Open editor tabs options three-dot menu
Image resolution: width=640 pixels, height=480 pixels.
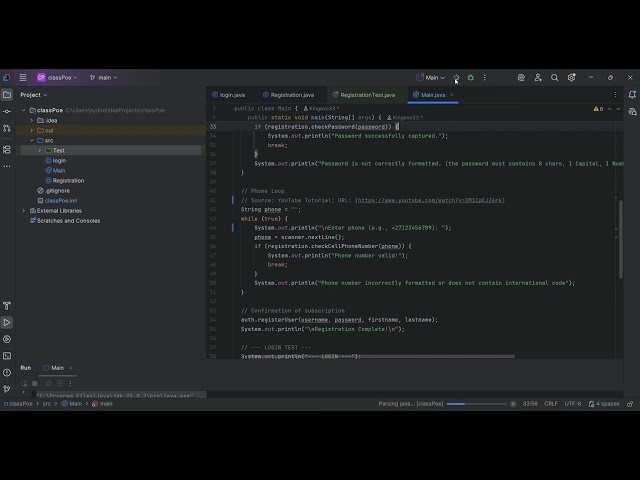[616, 95]
